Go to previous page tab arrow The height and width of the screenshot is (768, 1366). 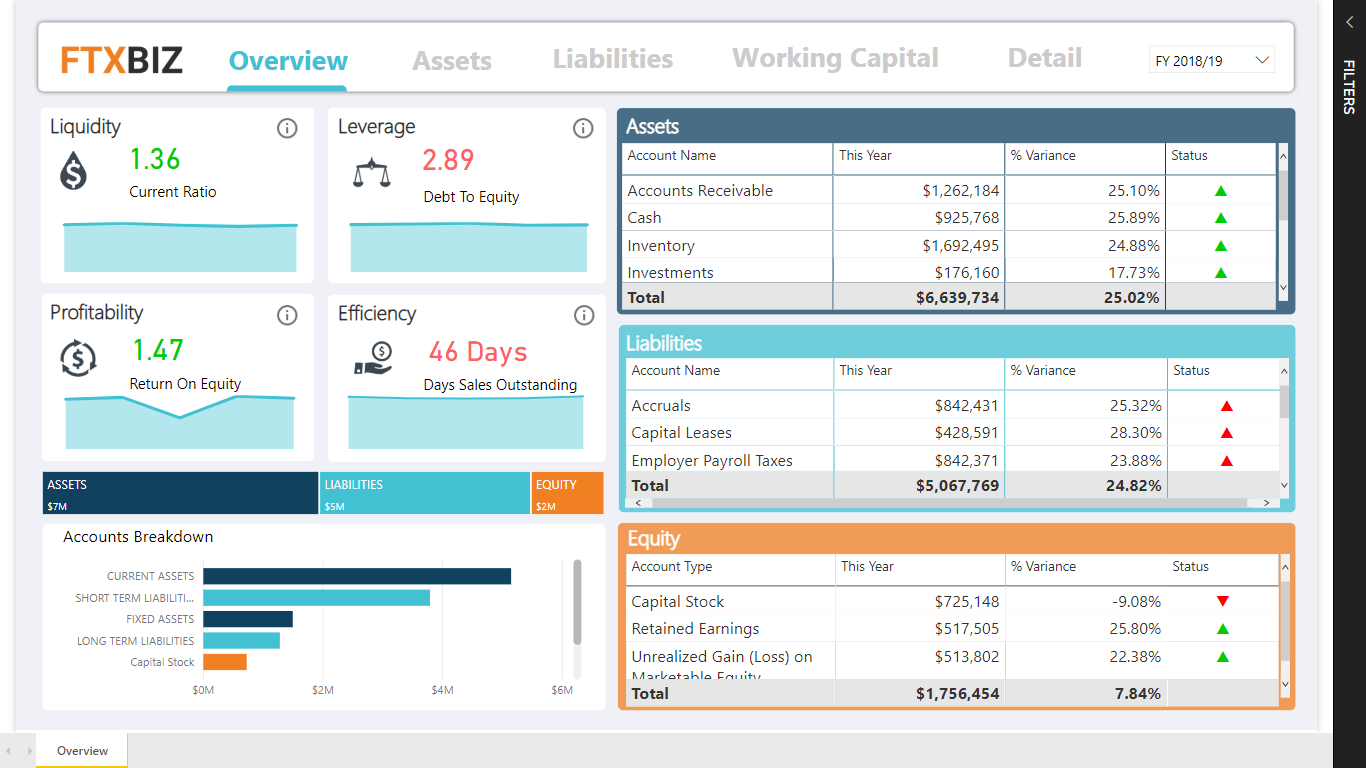[8, 751]
